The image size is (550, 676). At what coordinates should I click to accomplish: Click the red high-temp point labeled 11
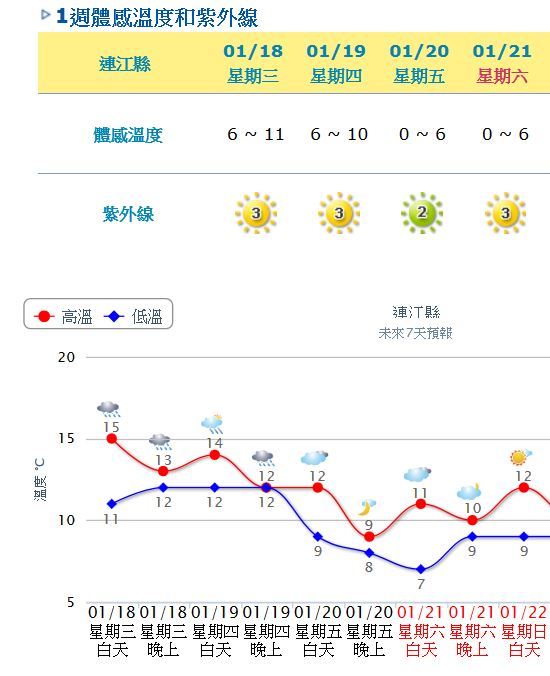click(421, 504)
